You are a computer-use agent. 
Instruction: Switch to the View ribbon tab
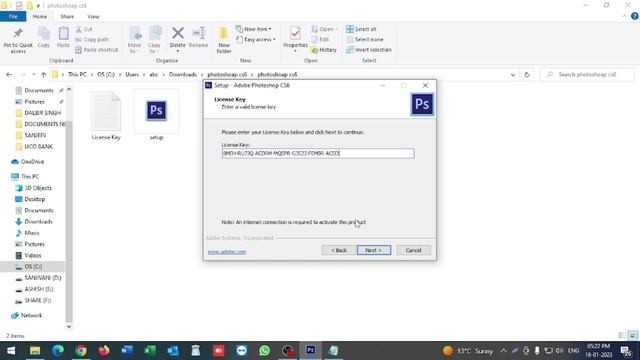click(x=93, y=16)
